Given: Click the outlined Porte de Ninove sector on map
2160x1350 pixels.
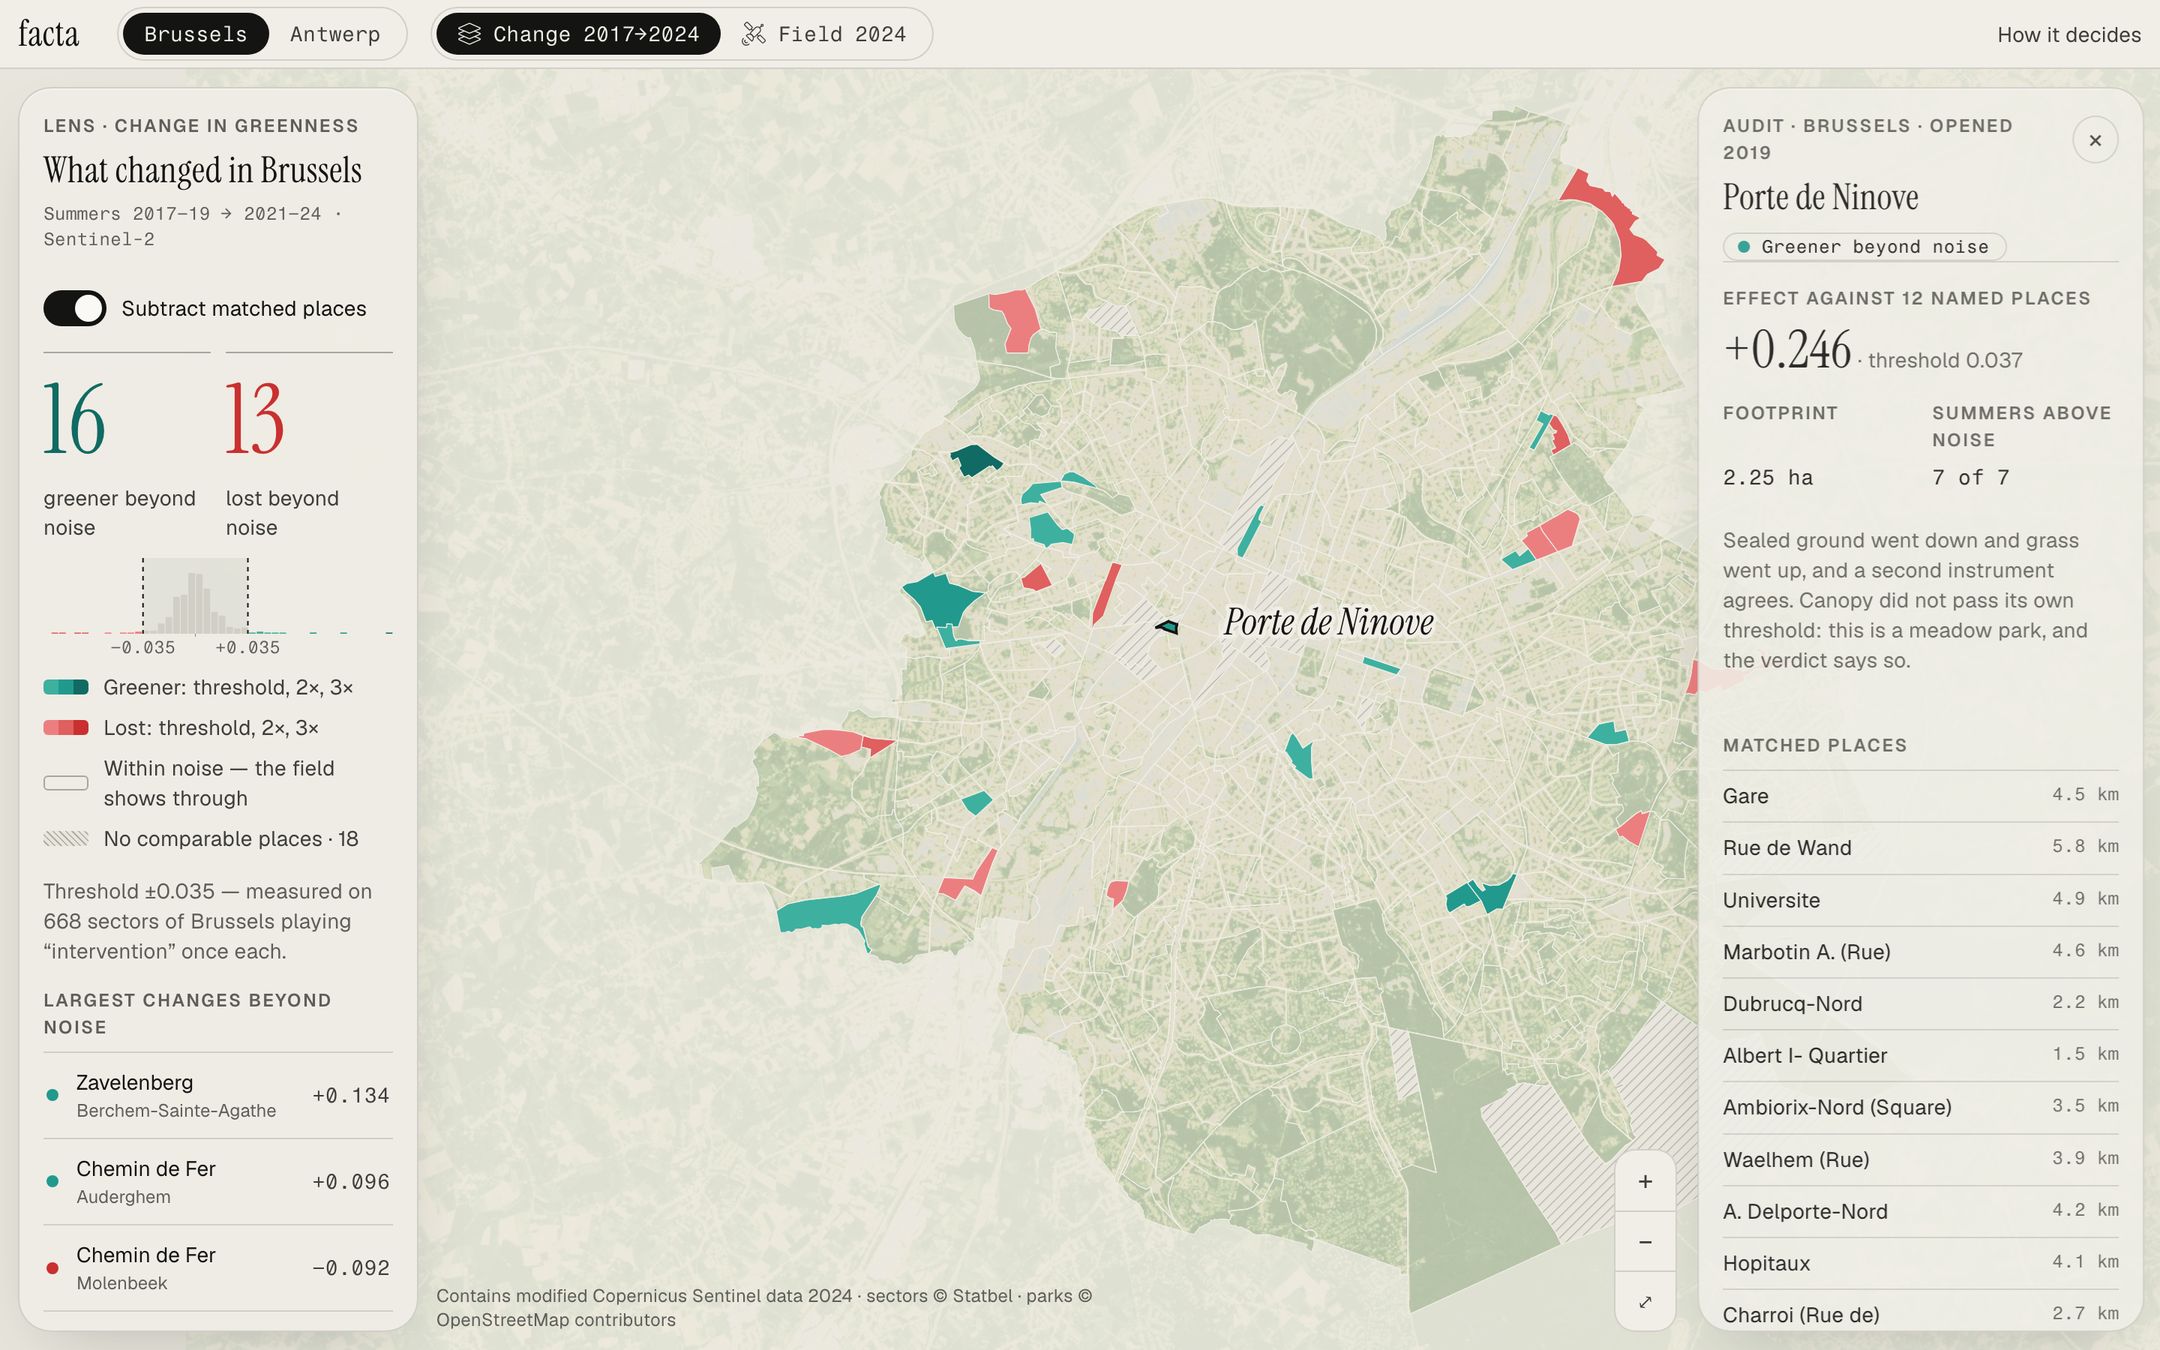Looking at the screenshot, I should pos(1168,627).
